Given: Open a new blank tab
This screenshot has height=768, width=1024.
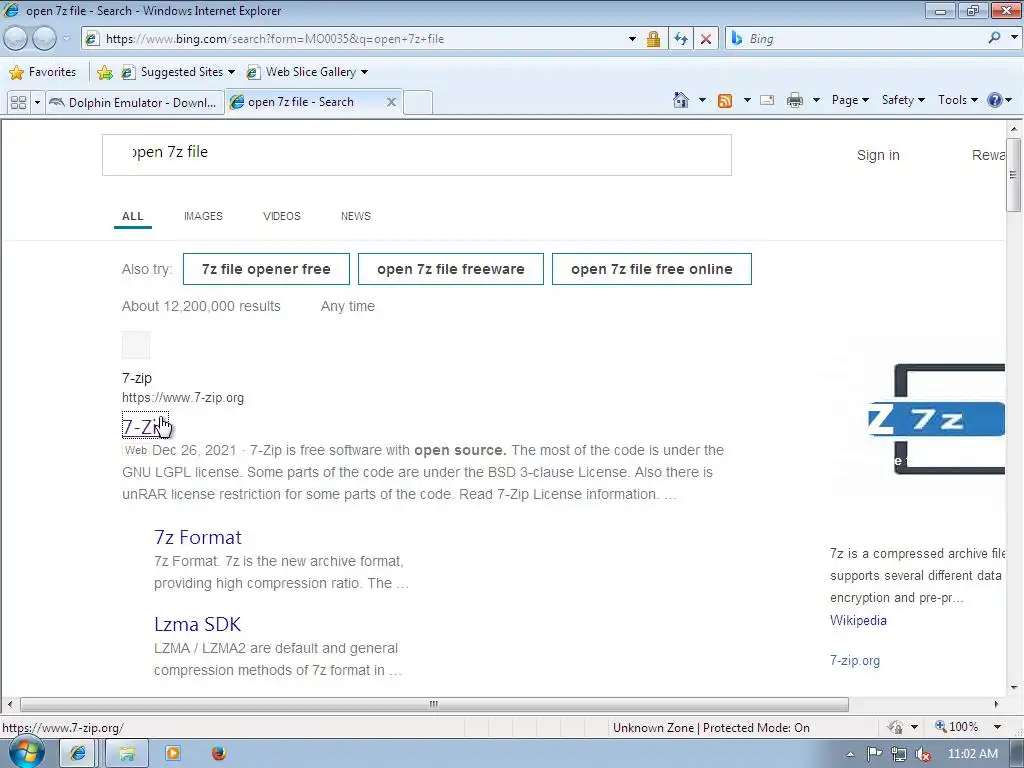Looking at the screenshot, I should (418, 103).
